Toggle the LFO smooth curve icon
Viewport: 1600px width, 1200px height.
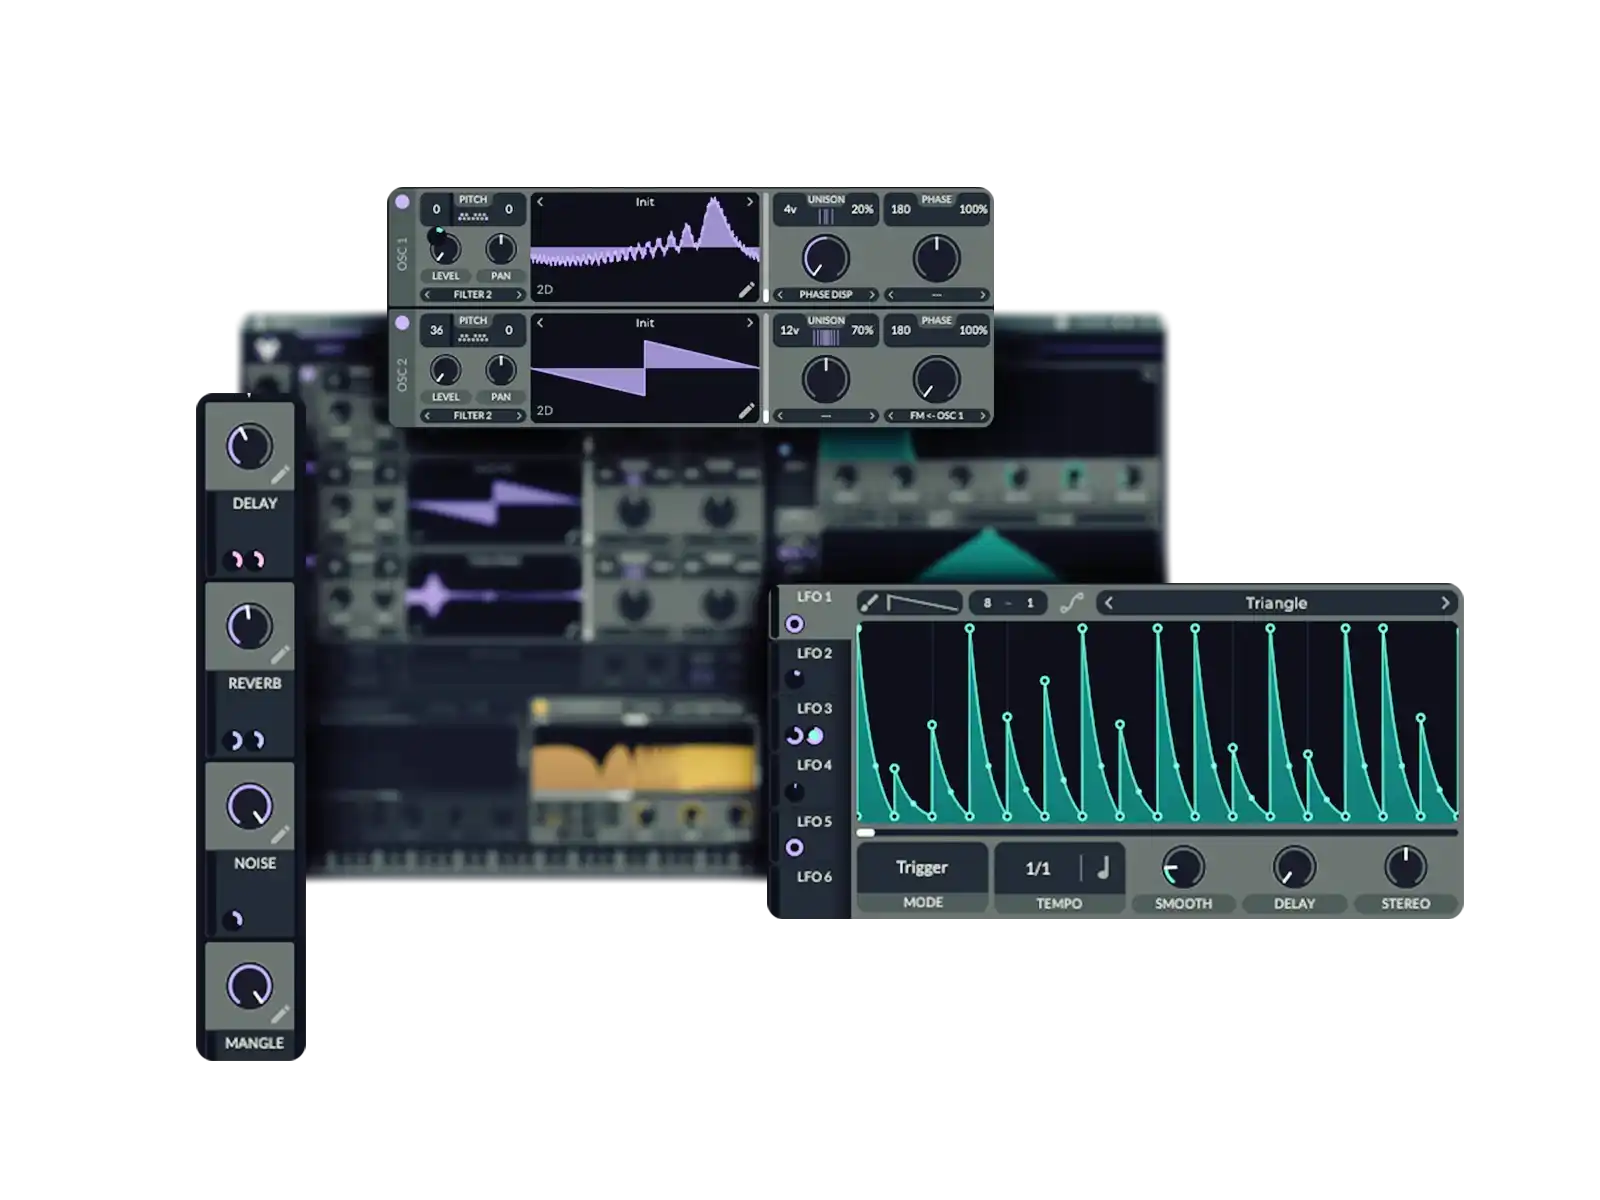pyautogui.click(x=1071, y=602)
